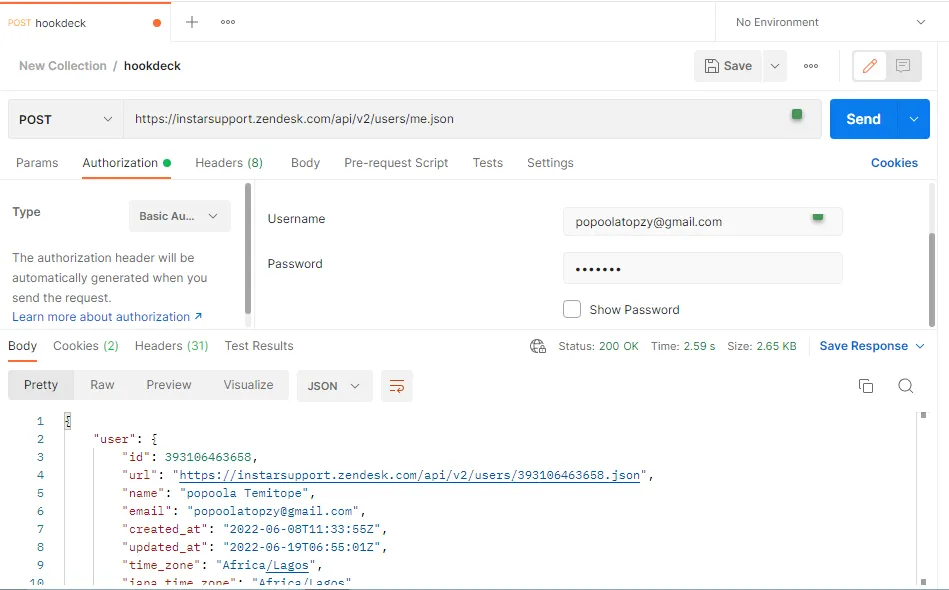Select the POST hookdeck request tab
The height and width of the screenshot is (590, 949).
tap(85, 22)
